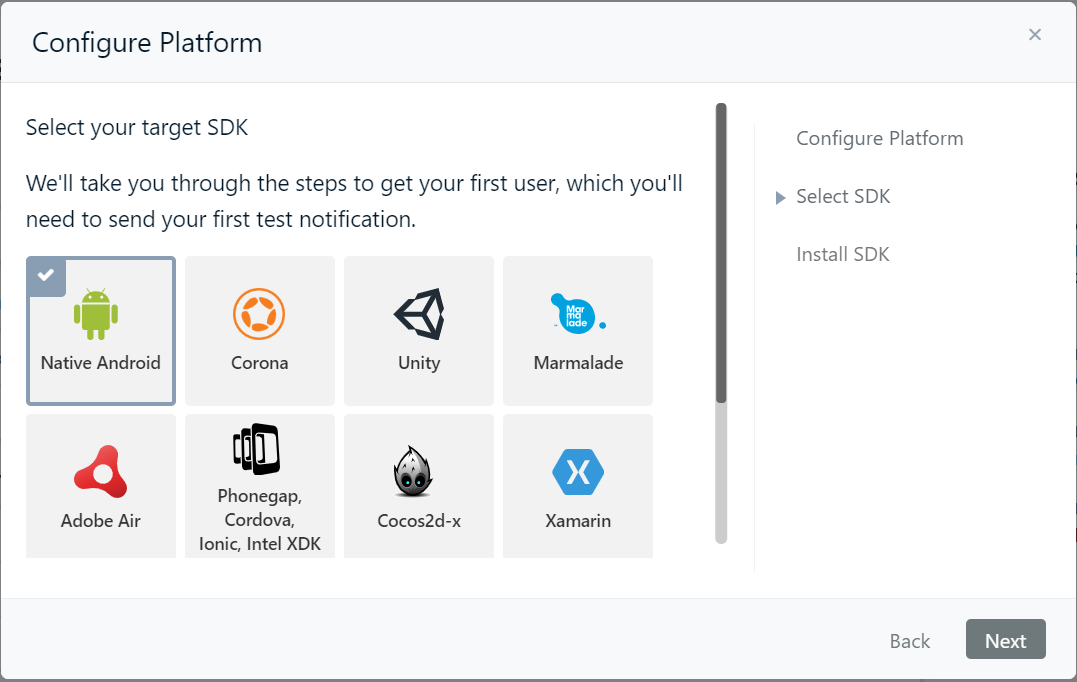Screen dimensions: 1077x682
Task: Choose the Corona SDK logo
Action: pos(259,314)
